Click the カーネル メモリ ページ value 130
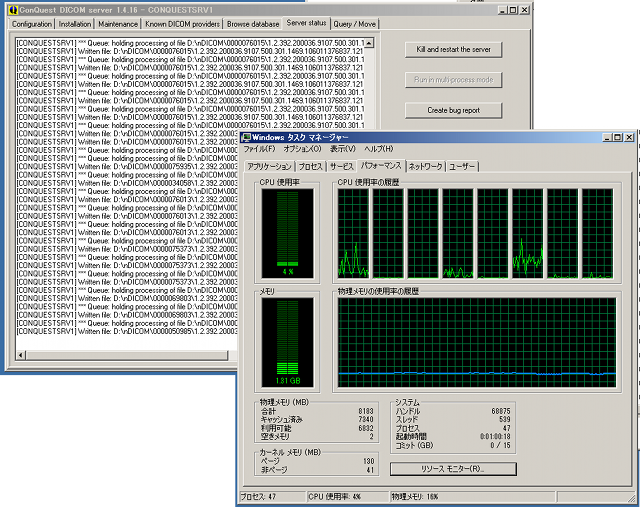 [x=369, y=461]
